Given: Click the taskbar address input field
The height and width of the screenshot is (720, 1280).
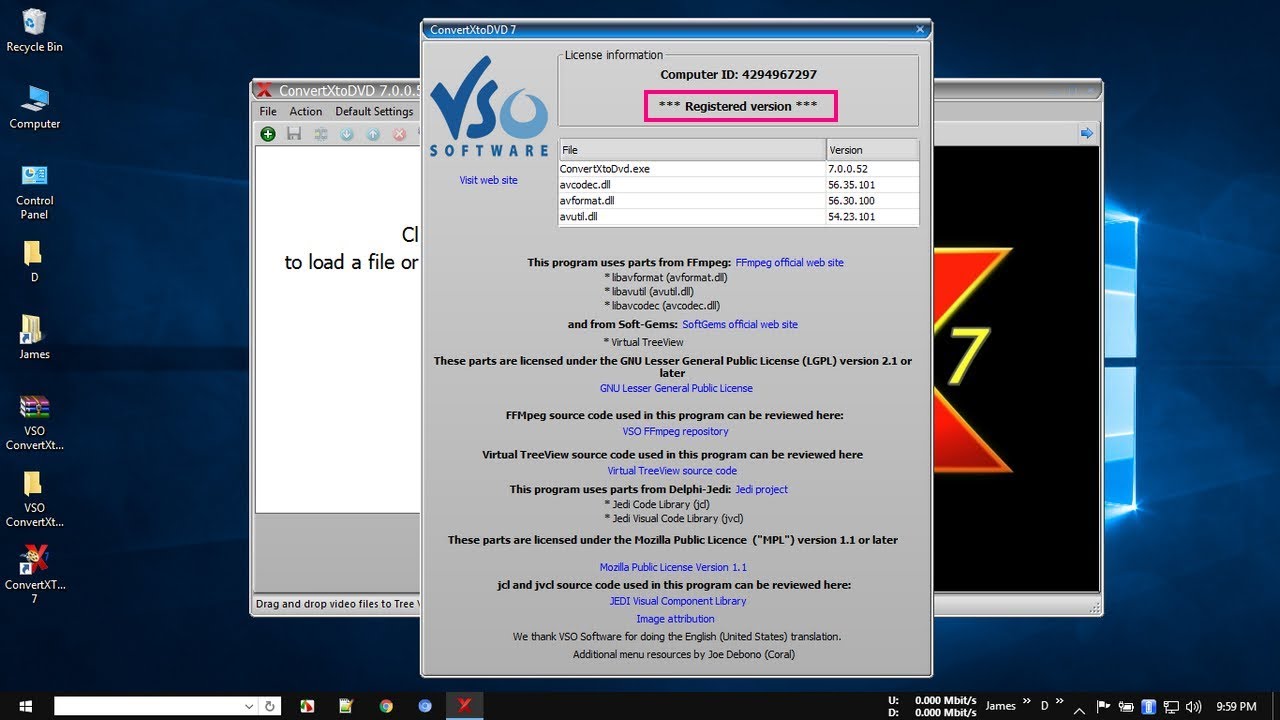Looking at the screenshot, I should click(x=147, y=706).
